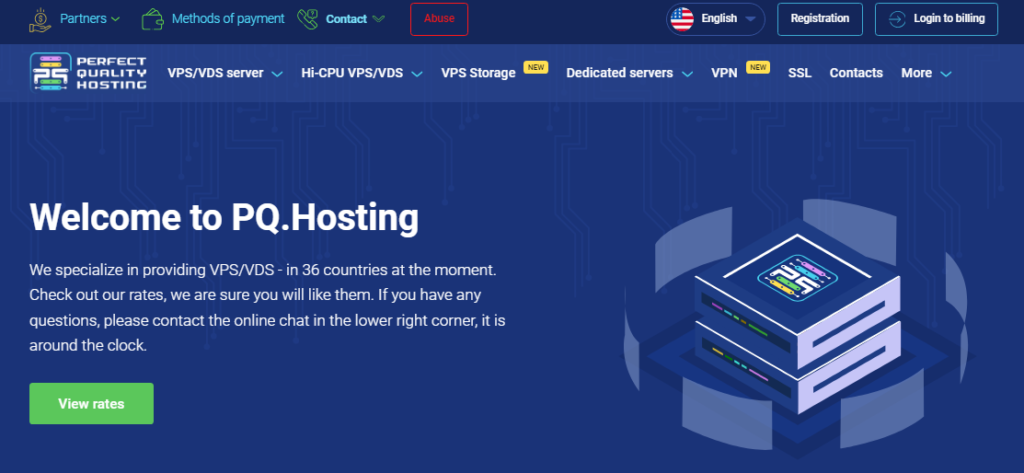Expand the Hi-CPU VPS/VDS menu chevron

point(417,74)
